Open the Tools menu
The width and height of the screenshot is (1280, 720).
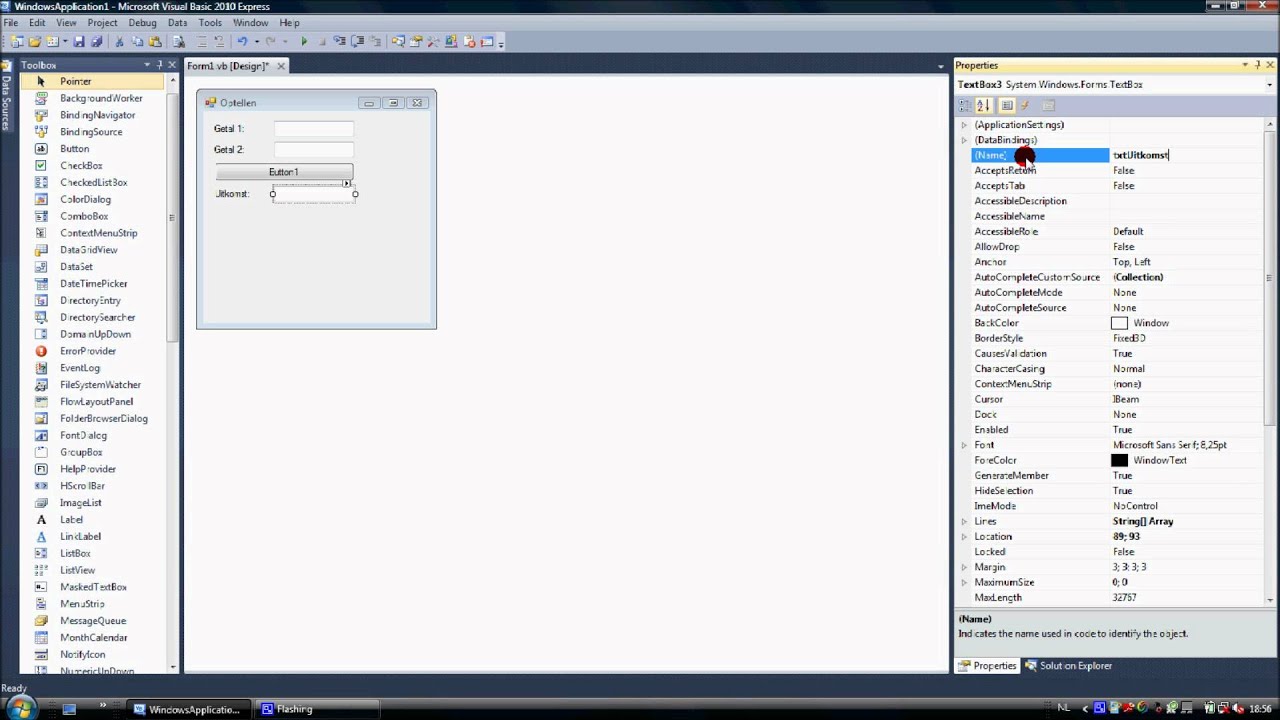click(210, 22)
